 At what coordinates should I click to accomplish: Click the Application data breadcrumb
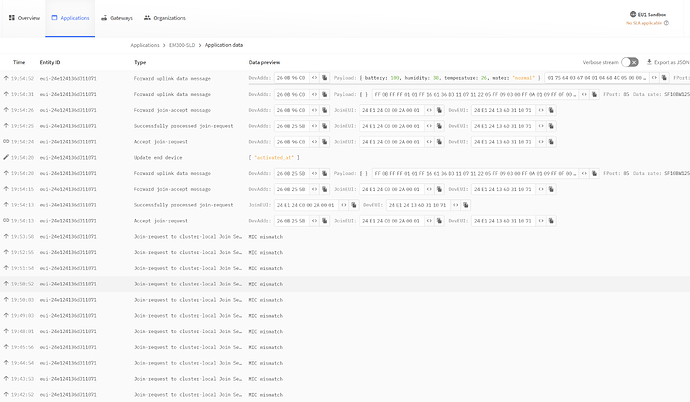(224, 45)
